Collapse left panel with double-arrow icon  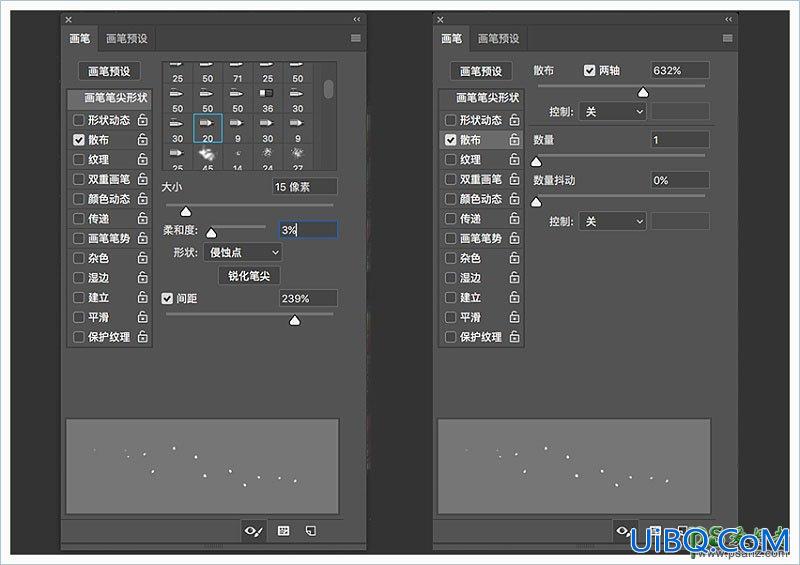tap(357, 19)
